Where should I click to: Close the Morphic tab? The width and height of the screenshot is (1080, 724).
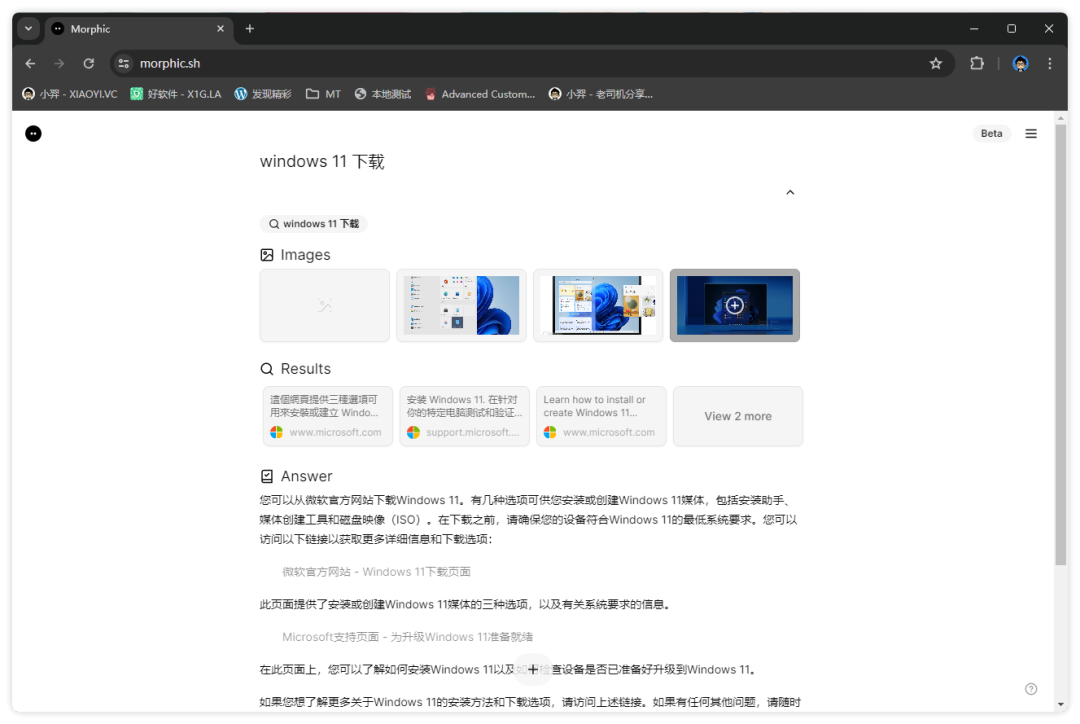(220, 29)
